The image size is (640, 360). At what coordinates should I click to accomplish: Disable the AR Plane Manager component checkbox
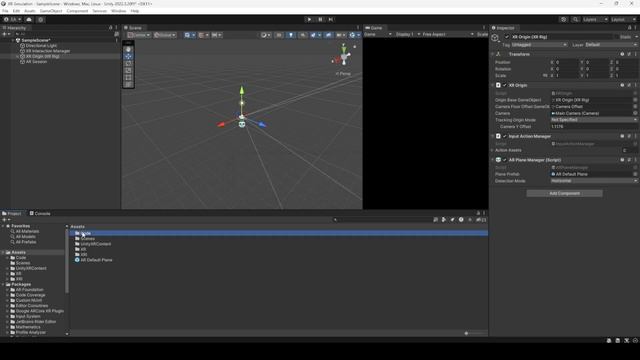click(505, 160)
